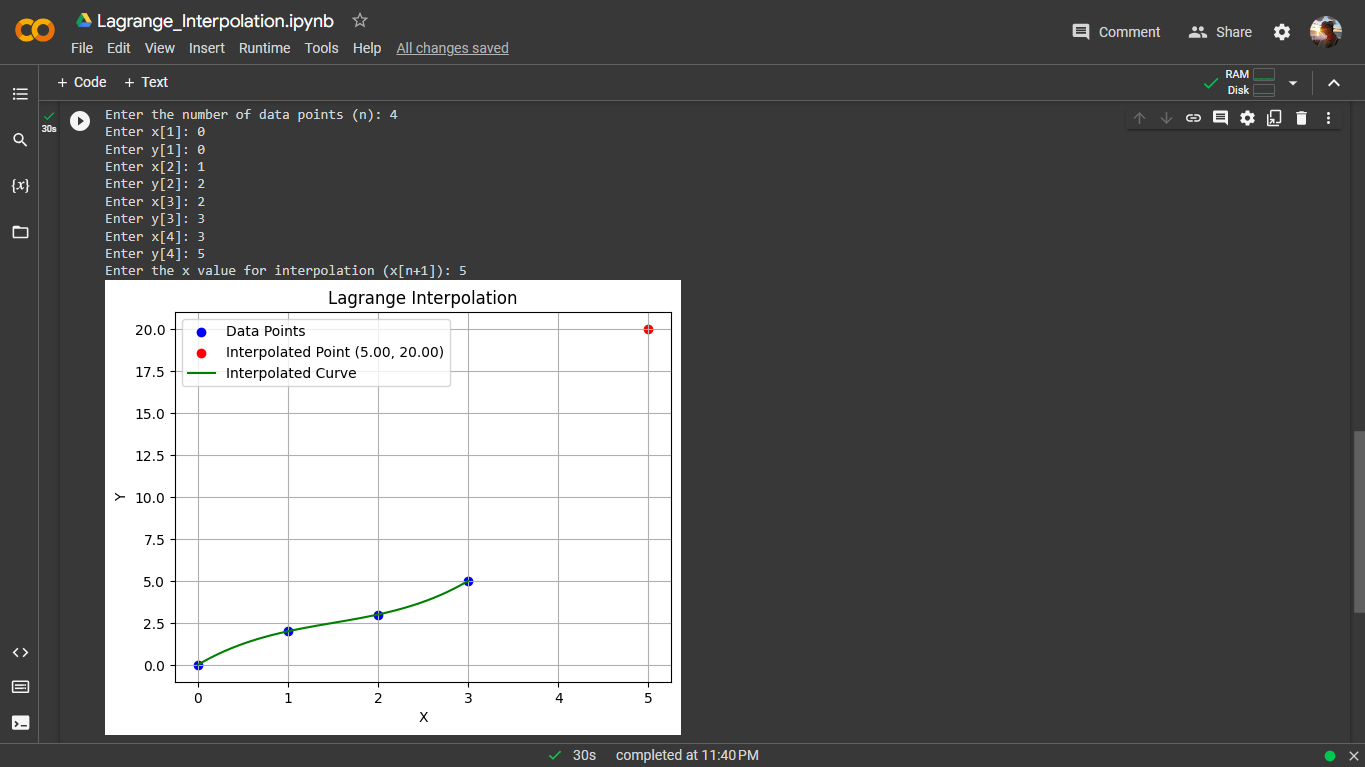Mirror cell in tab icon
This screenshot has width=1365, height=767.
click(x=1274, y=118)
